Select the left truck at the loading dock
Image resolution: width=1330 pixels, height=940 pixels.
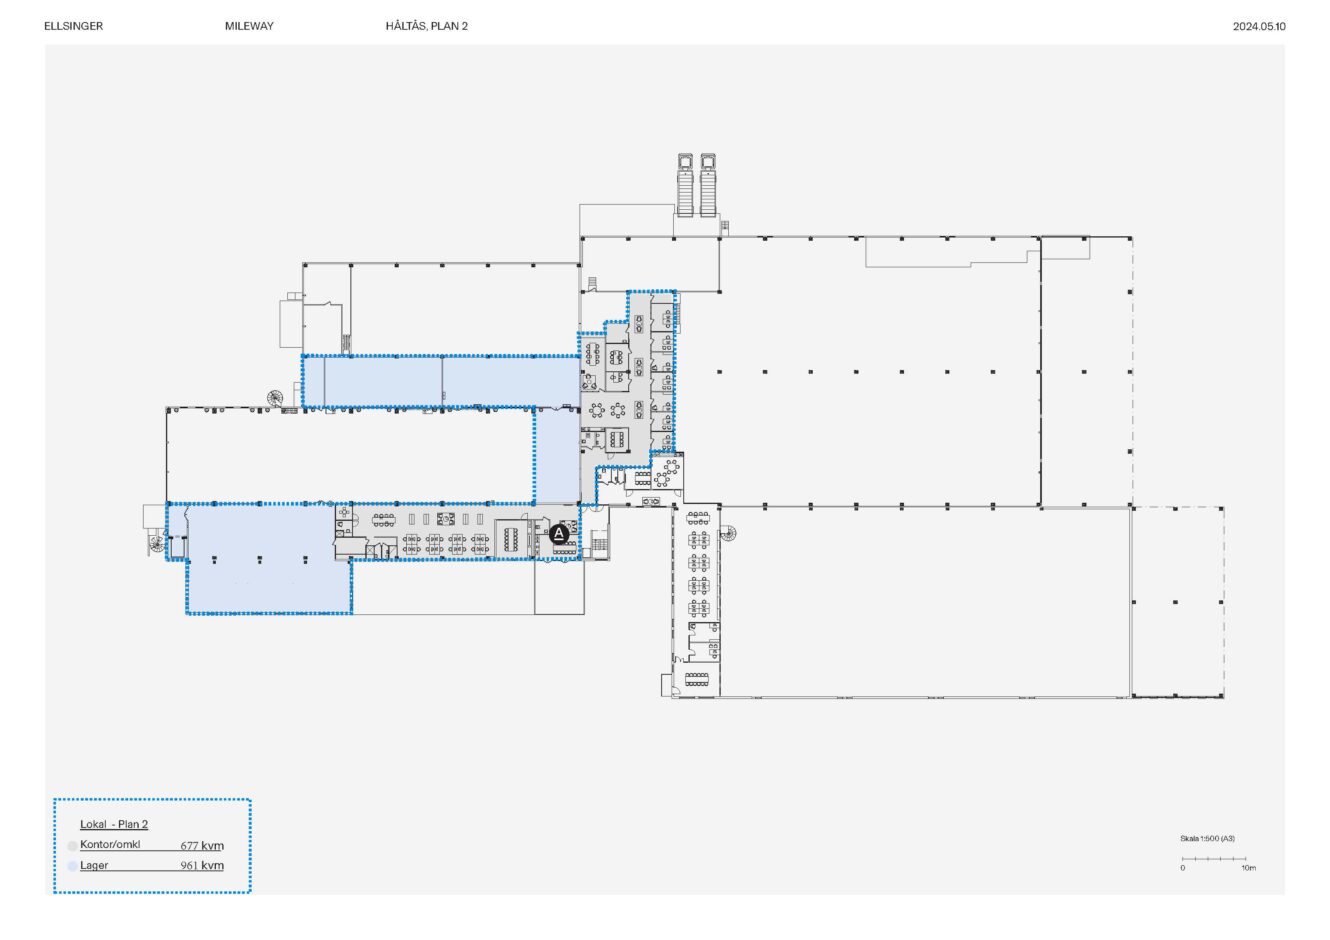coord(686,184)
